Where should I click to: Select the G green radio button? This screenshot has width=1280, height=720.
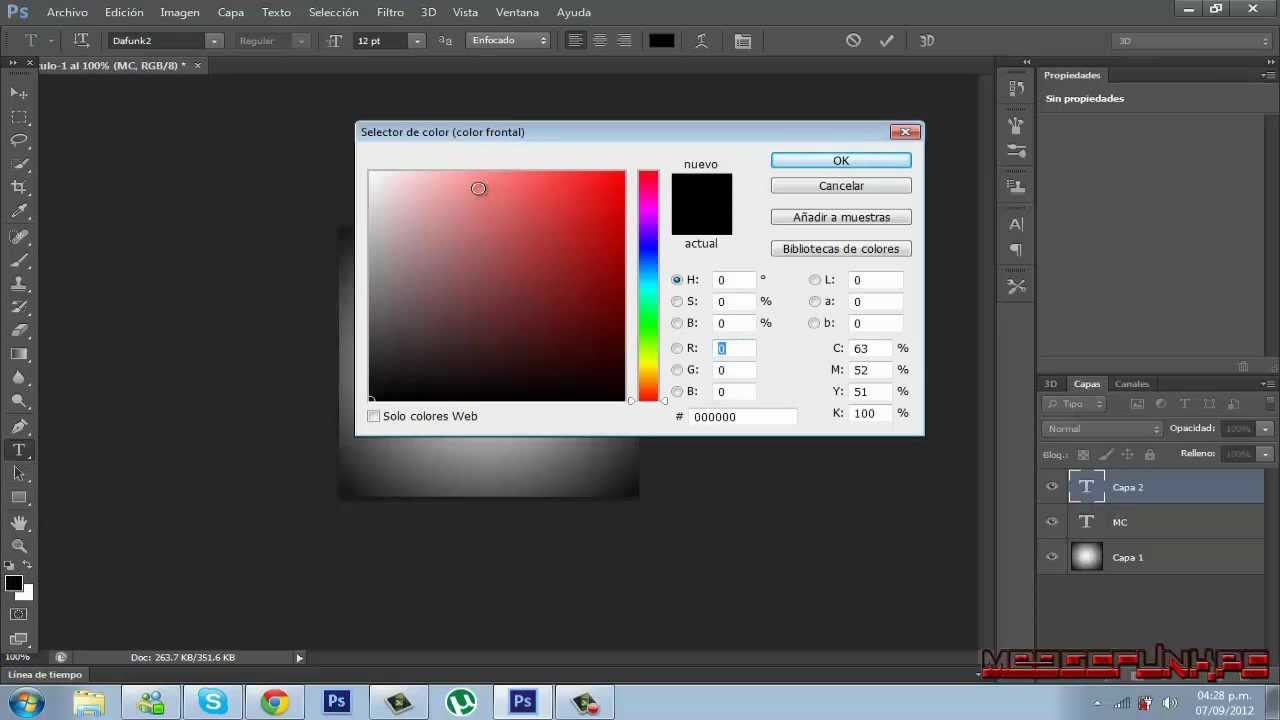[x=677, y=370]
